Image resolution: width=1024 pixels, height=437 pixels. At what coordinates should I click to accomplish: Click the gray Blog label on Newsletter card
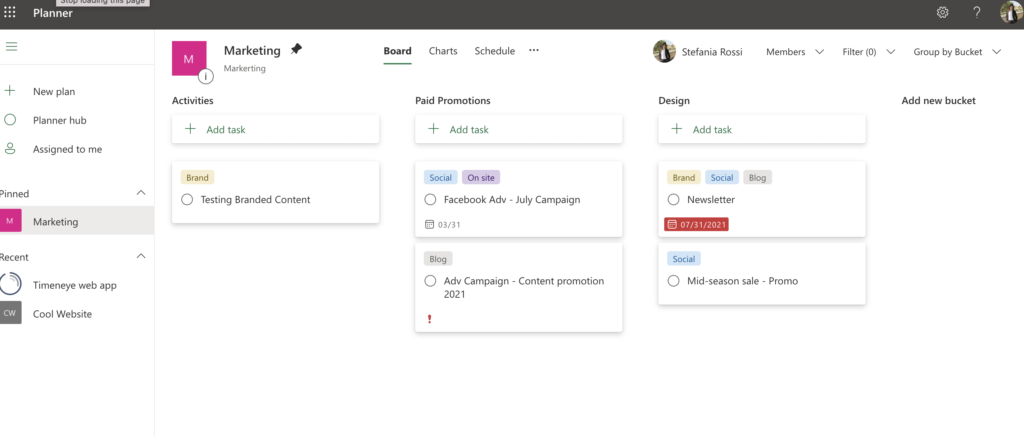[x=758, y=177]
